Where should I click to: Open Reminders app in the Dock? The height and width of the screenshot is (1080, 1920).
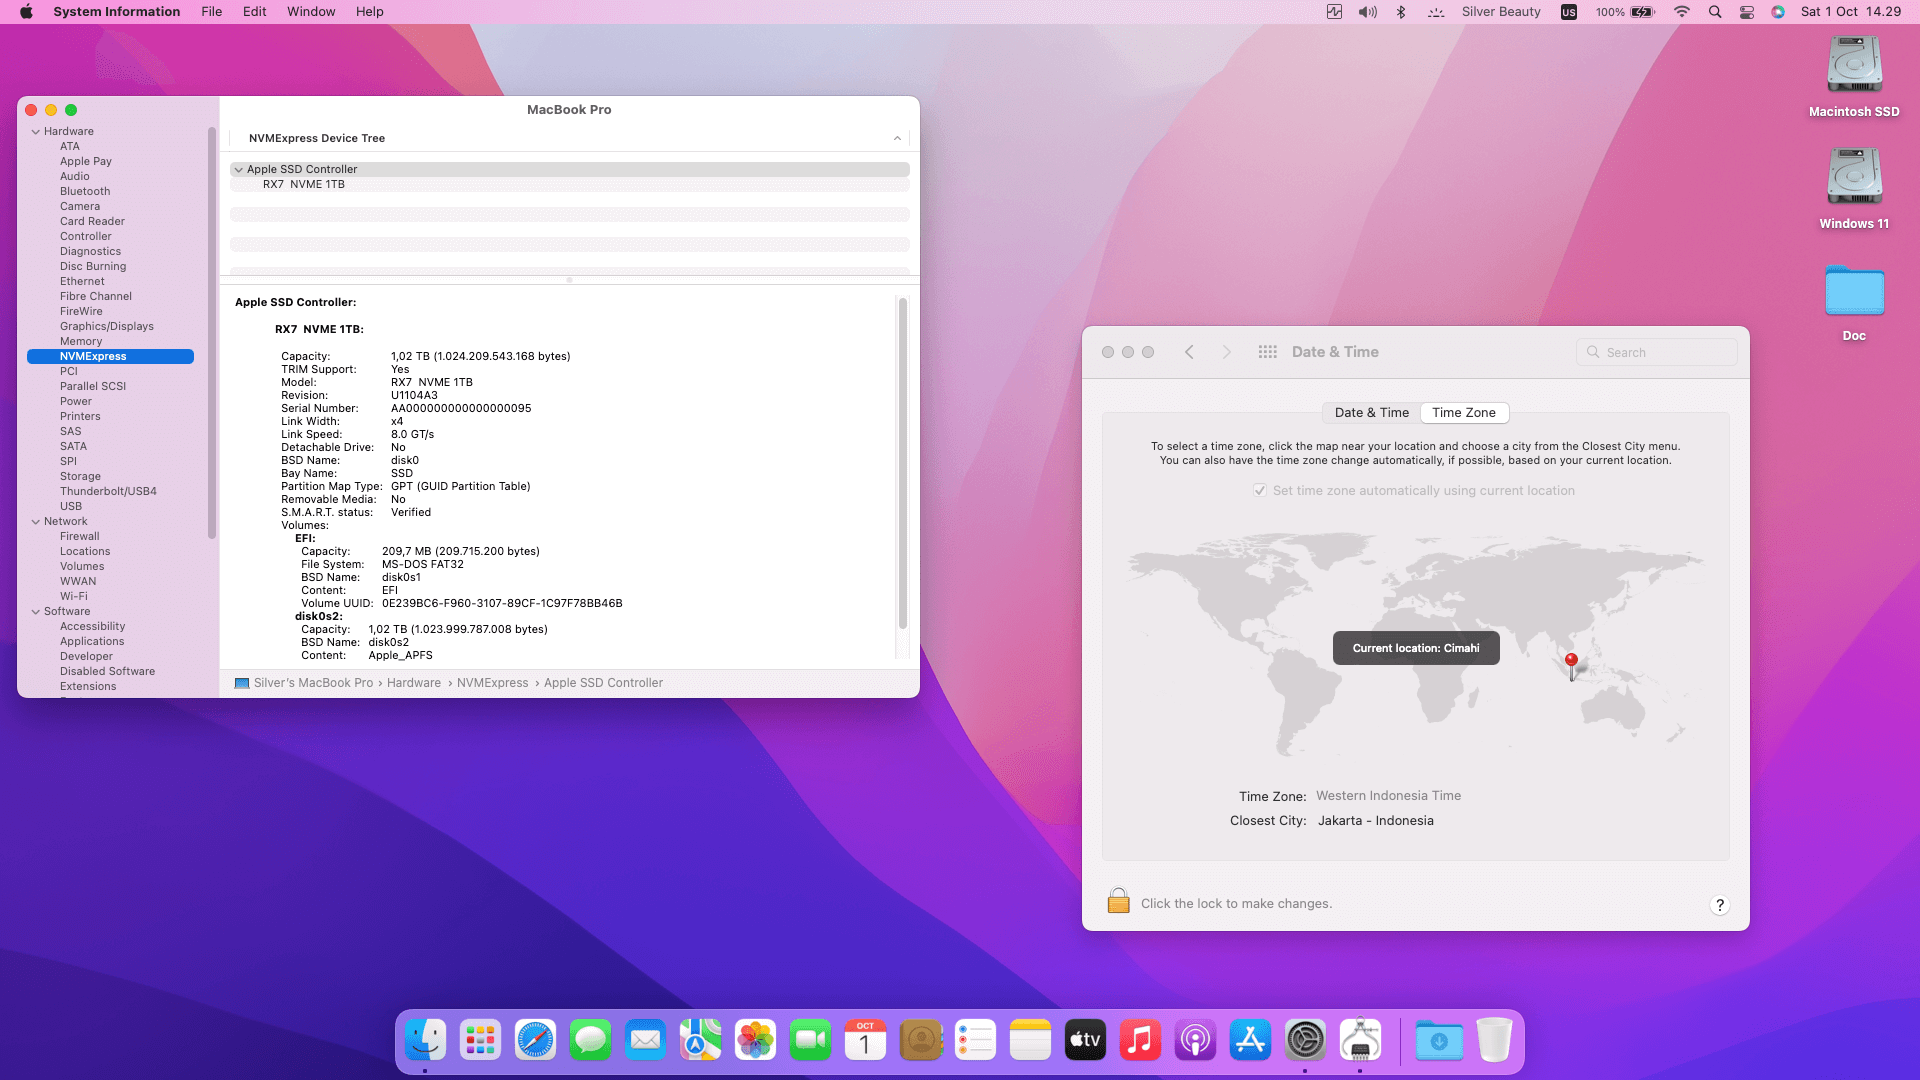976,1041
